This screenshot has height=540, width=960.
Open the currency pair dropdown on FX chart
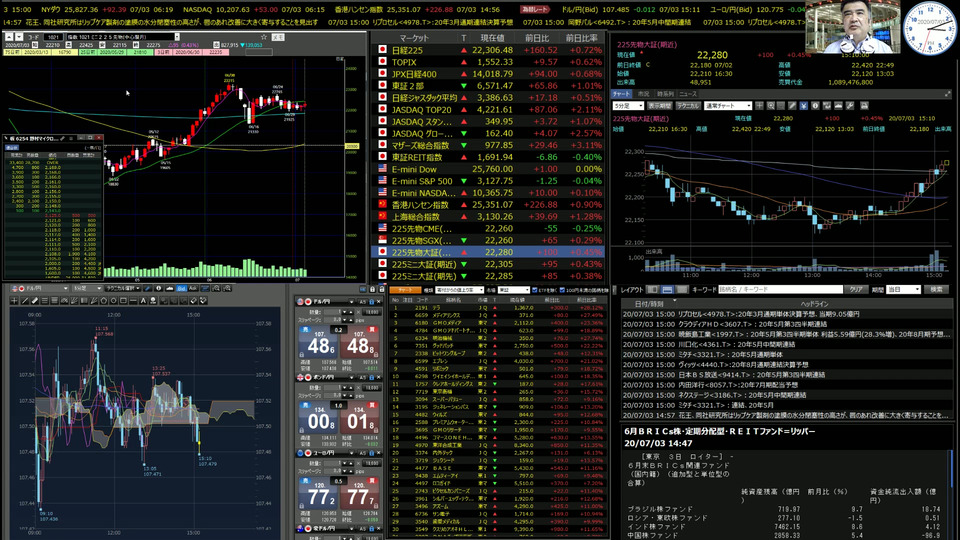point(39,288)
